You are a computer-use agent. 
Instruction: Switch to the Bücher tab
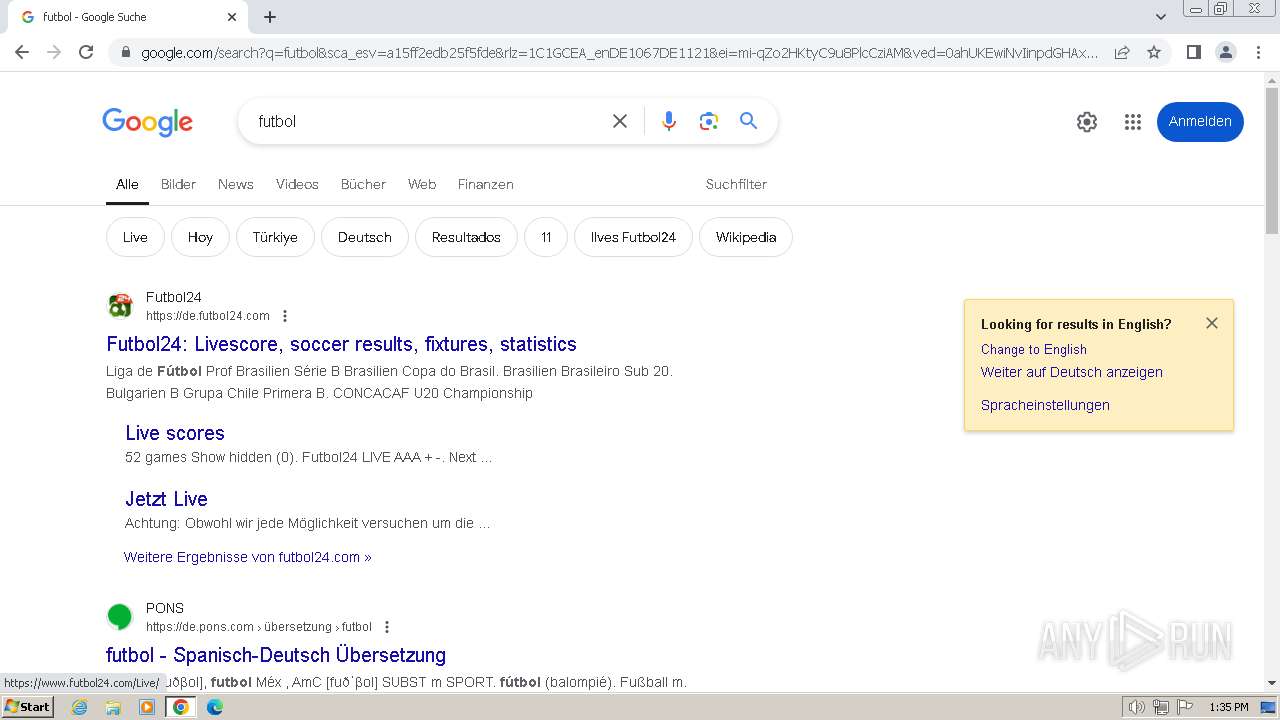pyautogui.click(x=363, y=184)
